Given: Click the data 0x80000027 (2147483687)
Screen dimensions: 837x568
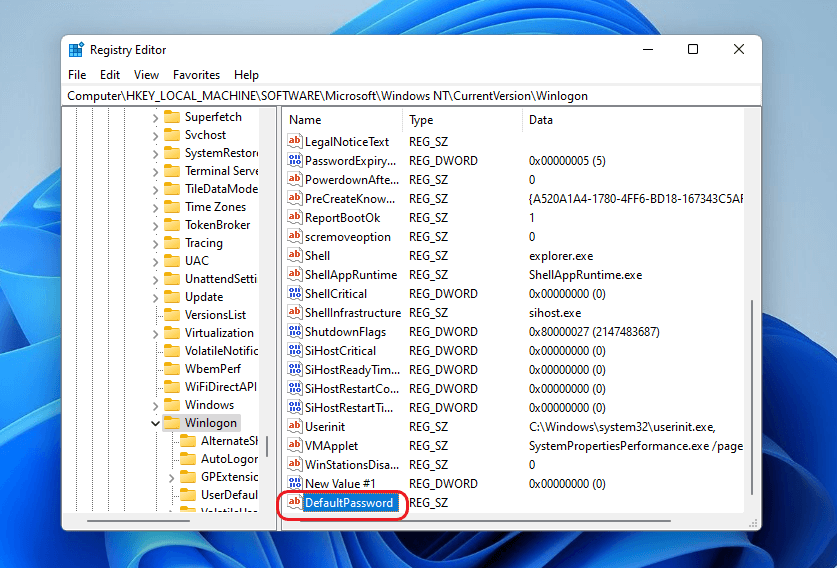Looking at the screenshot, I should click(x=594, y=332).
